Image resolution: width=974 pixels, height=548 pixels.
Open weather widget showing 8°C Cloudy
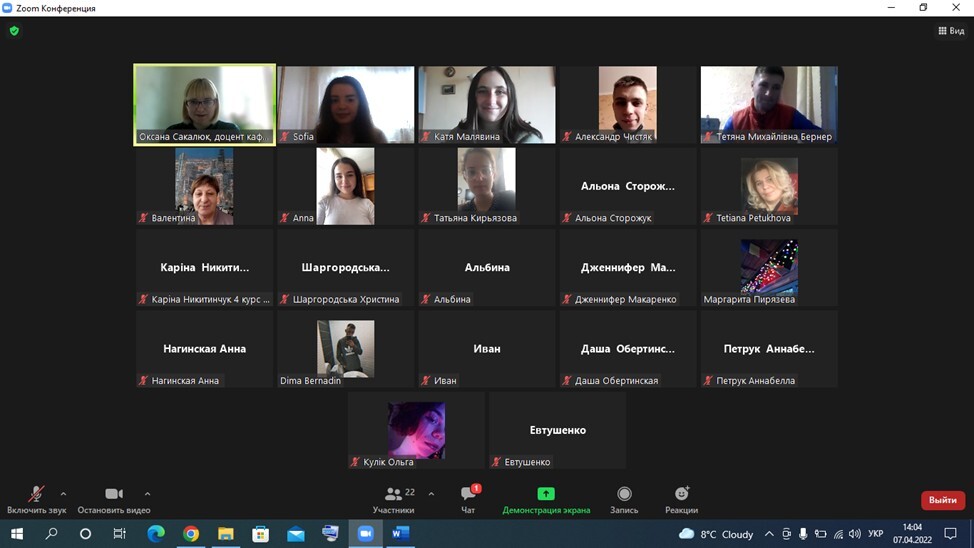pos(716,534)
